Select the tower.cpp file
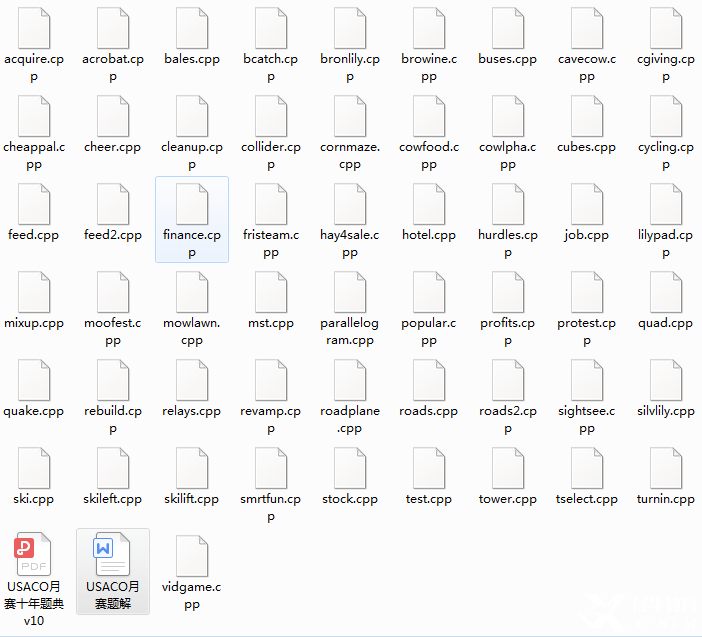The width and height of the screenshot is (702, 637). (507, 468)
